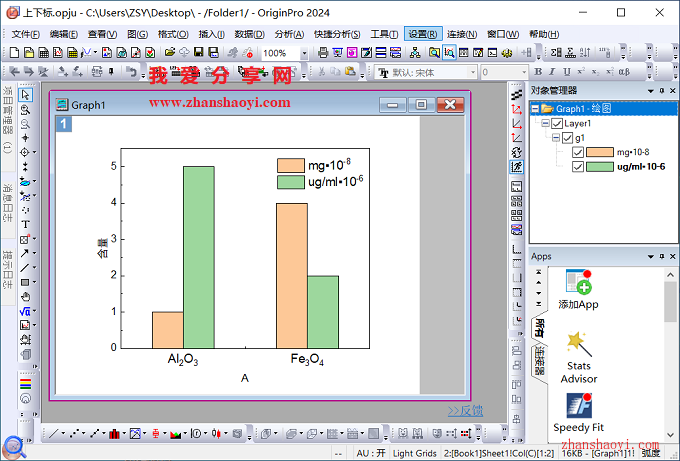This screenshot has width=680, height=461.
Task: Click the Open file folder icon
Action: [x=170, y=53]
